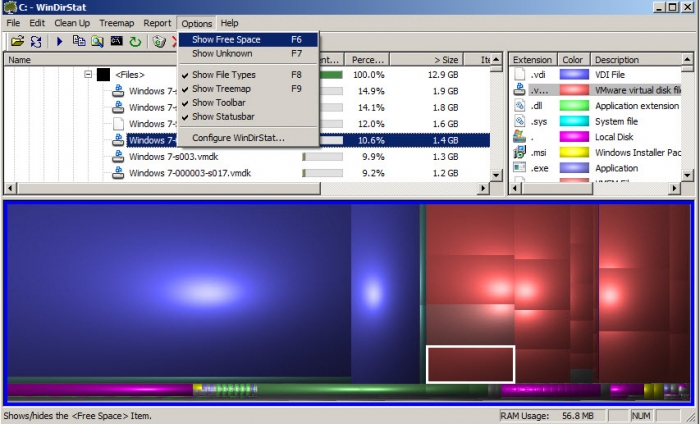
Task: Click the .dll file type icon
Action: pos(520,105)
